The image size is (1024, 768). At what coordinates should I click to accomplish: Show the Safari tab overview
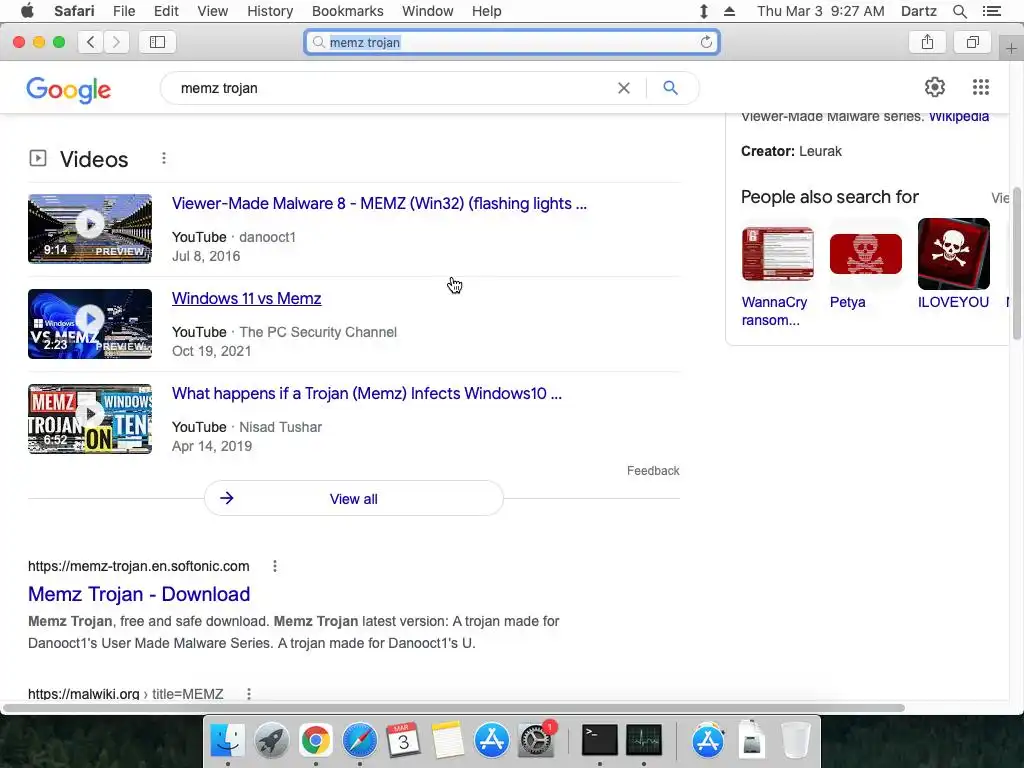[x=972, y=42]
